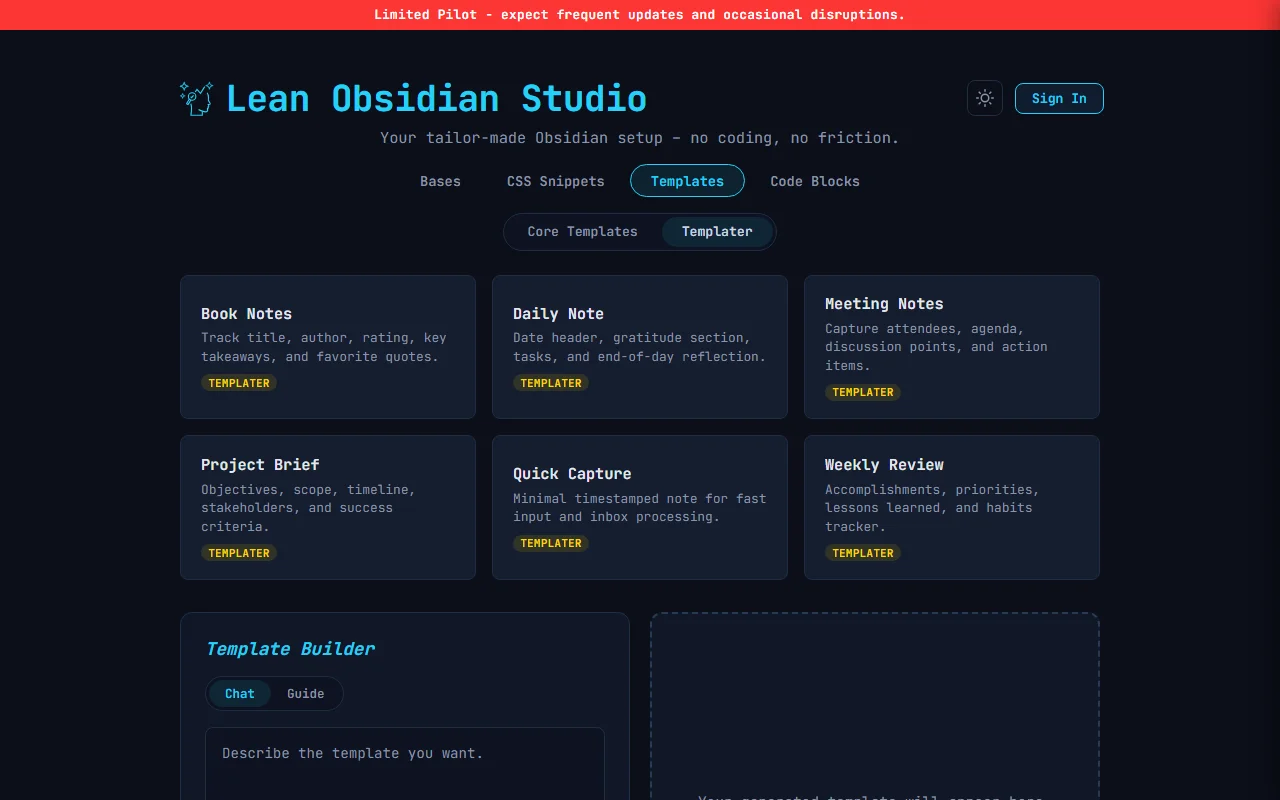Open the CSS Snippets tab
The width and height of the screenshot is (1280, 800).
555,181
